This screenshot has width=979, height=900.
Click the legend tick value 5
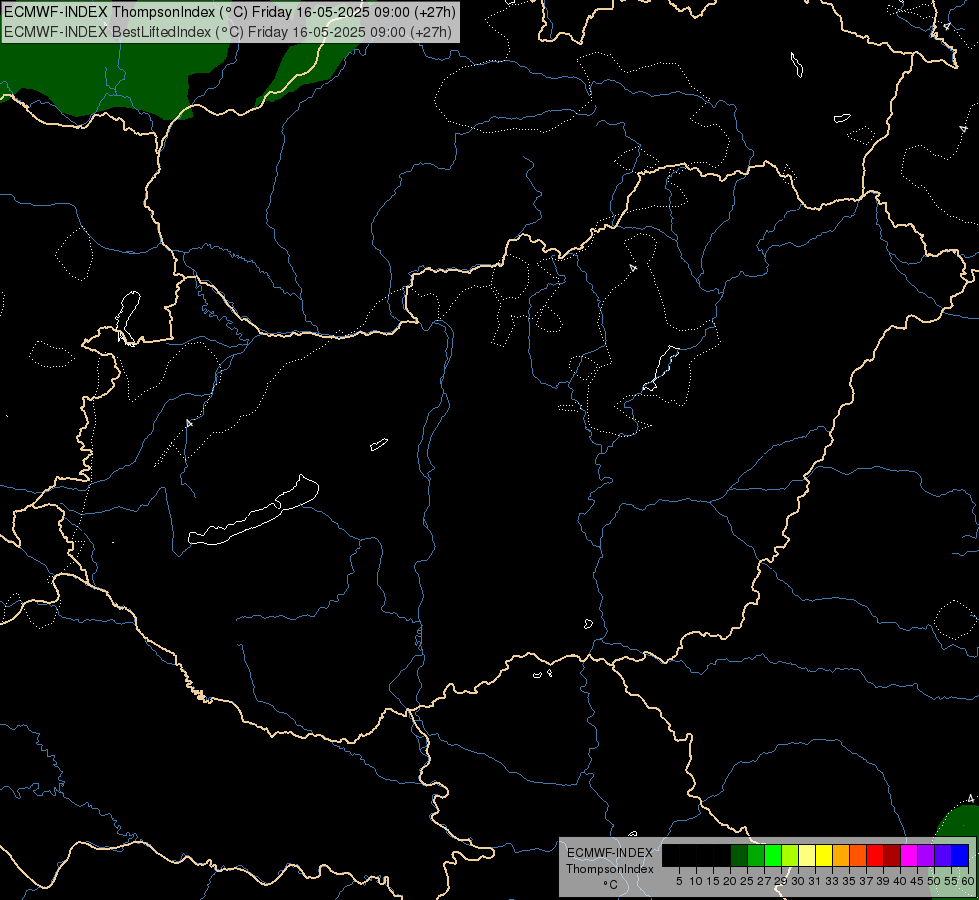679,881
